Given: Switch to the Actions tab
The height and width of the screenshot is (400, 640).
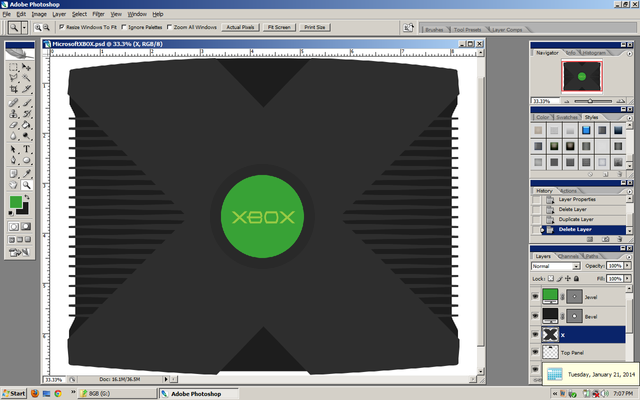Looking at the screenshot, I should pos(568,191).
